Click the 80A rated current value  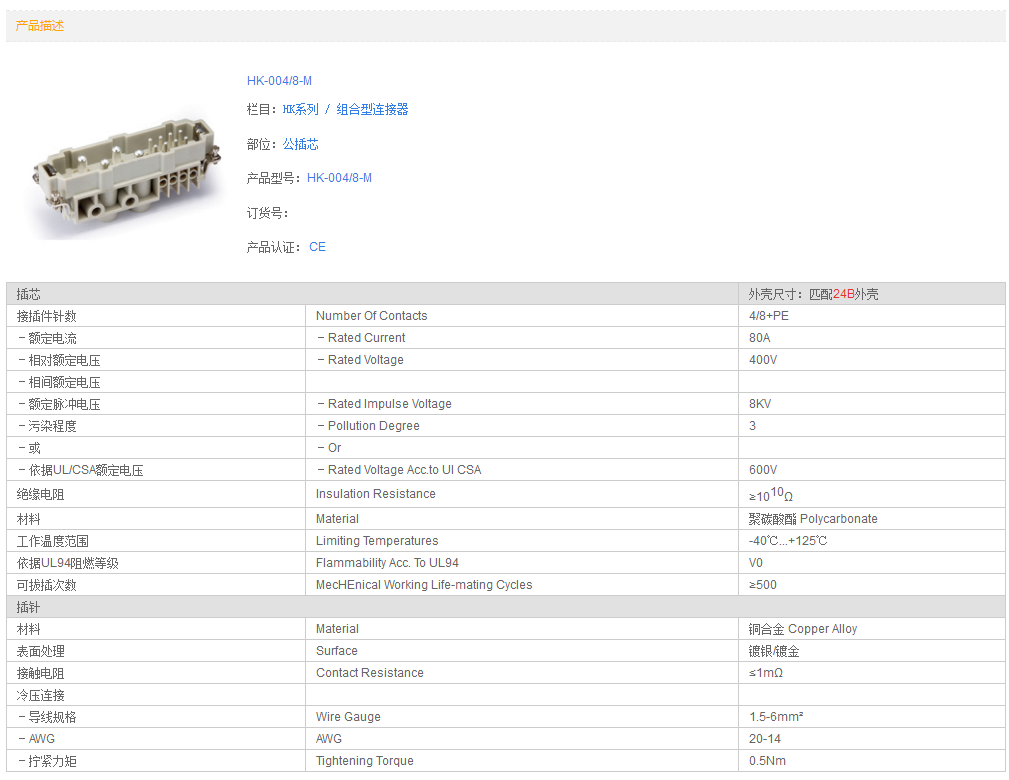coord(759,338)
